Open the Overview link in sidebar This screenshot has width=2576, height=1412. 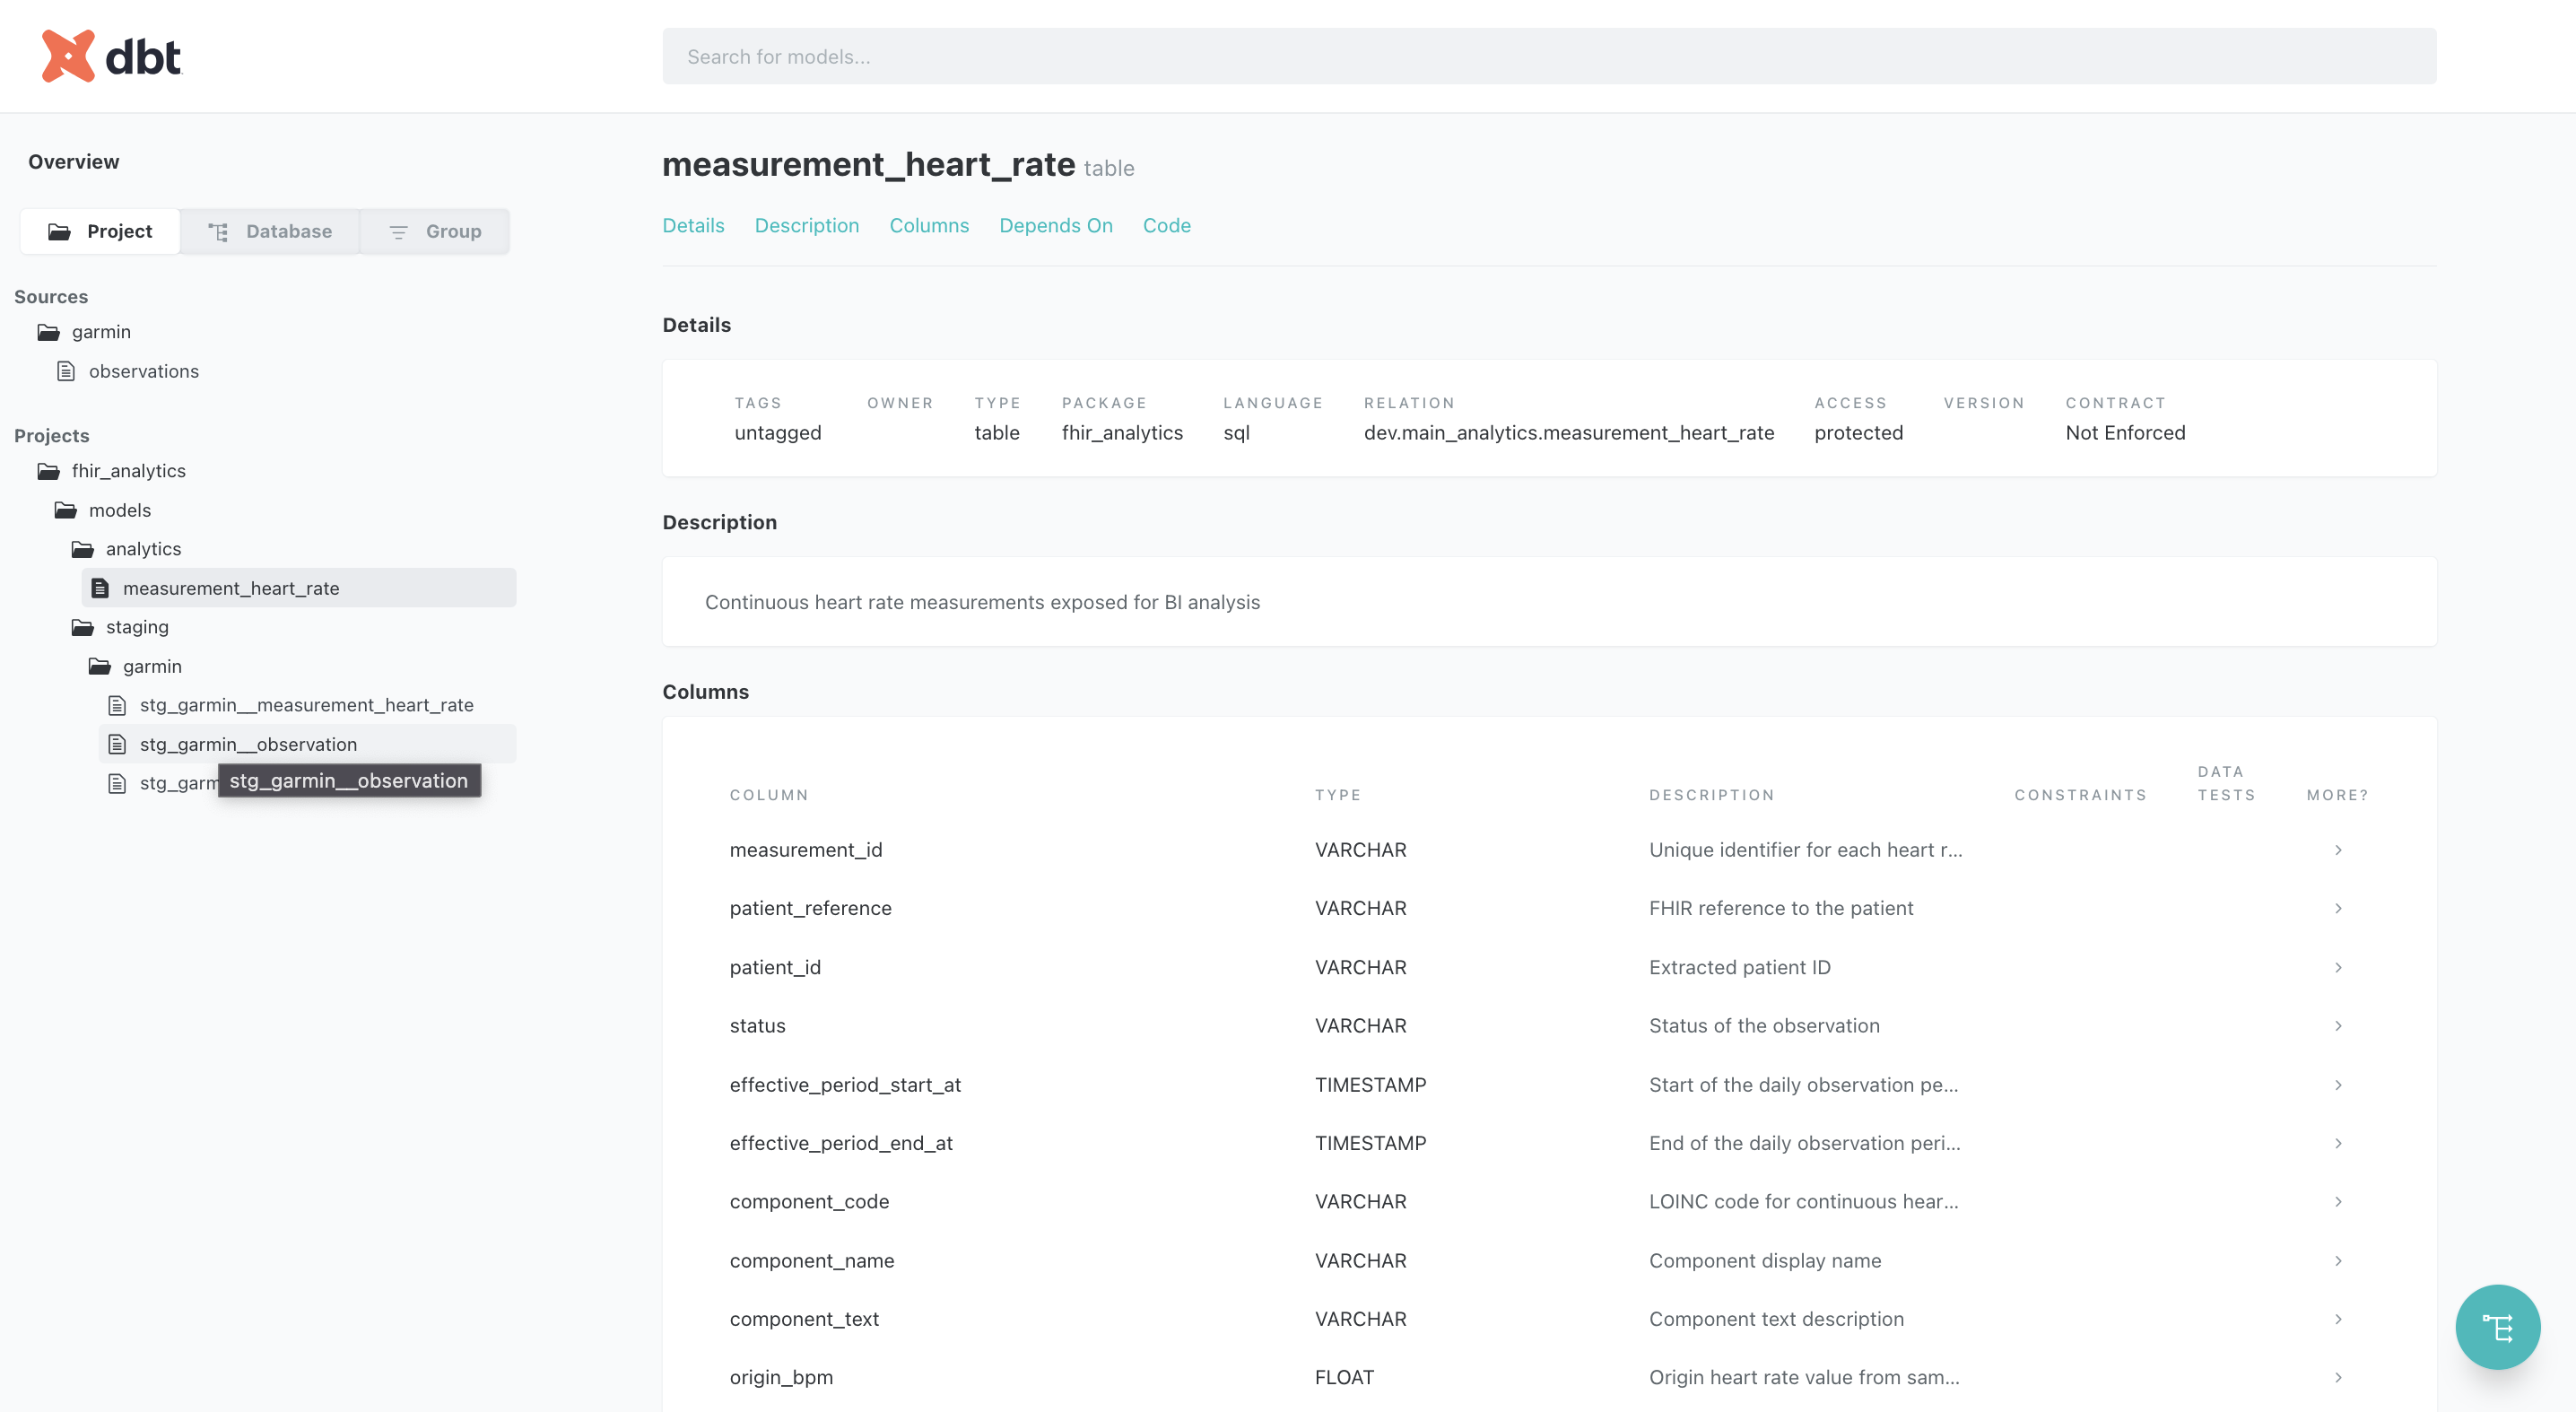73,161
